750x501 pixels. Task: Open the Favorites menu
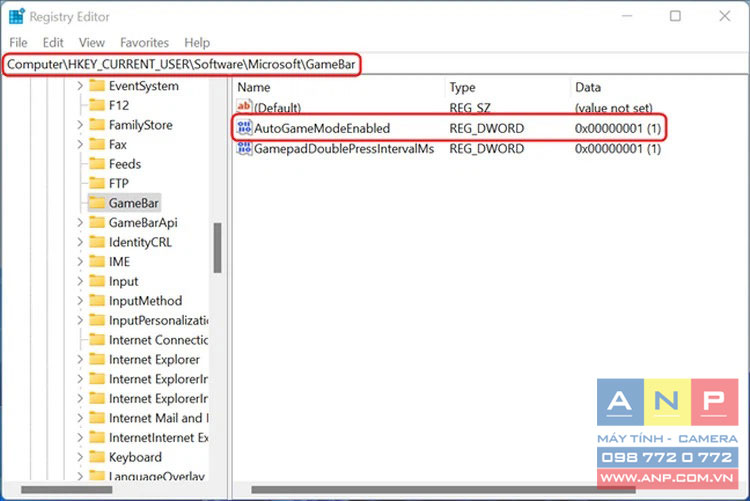click(144, 43)
